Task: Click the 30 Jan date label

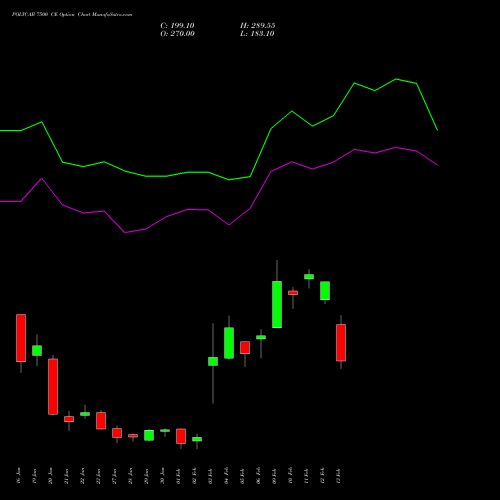Action: (x=162, y=476)
